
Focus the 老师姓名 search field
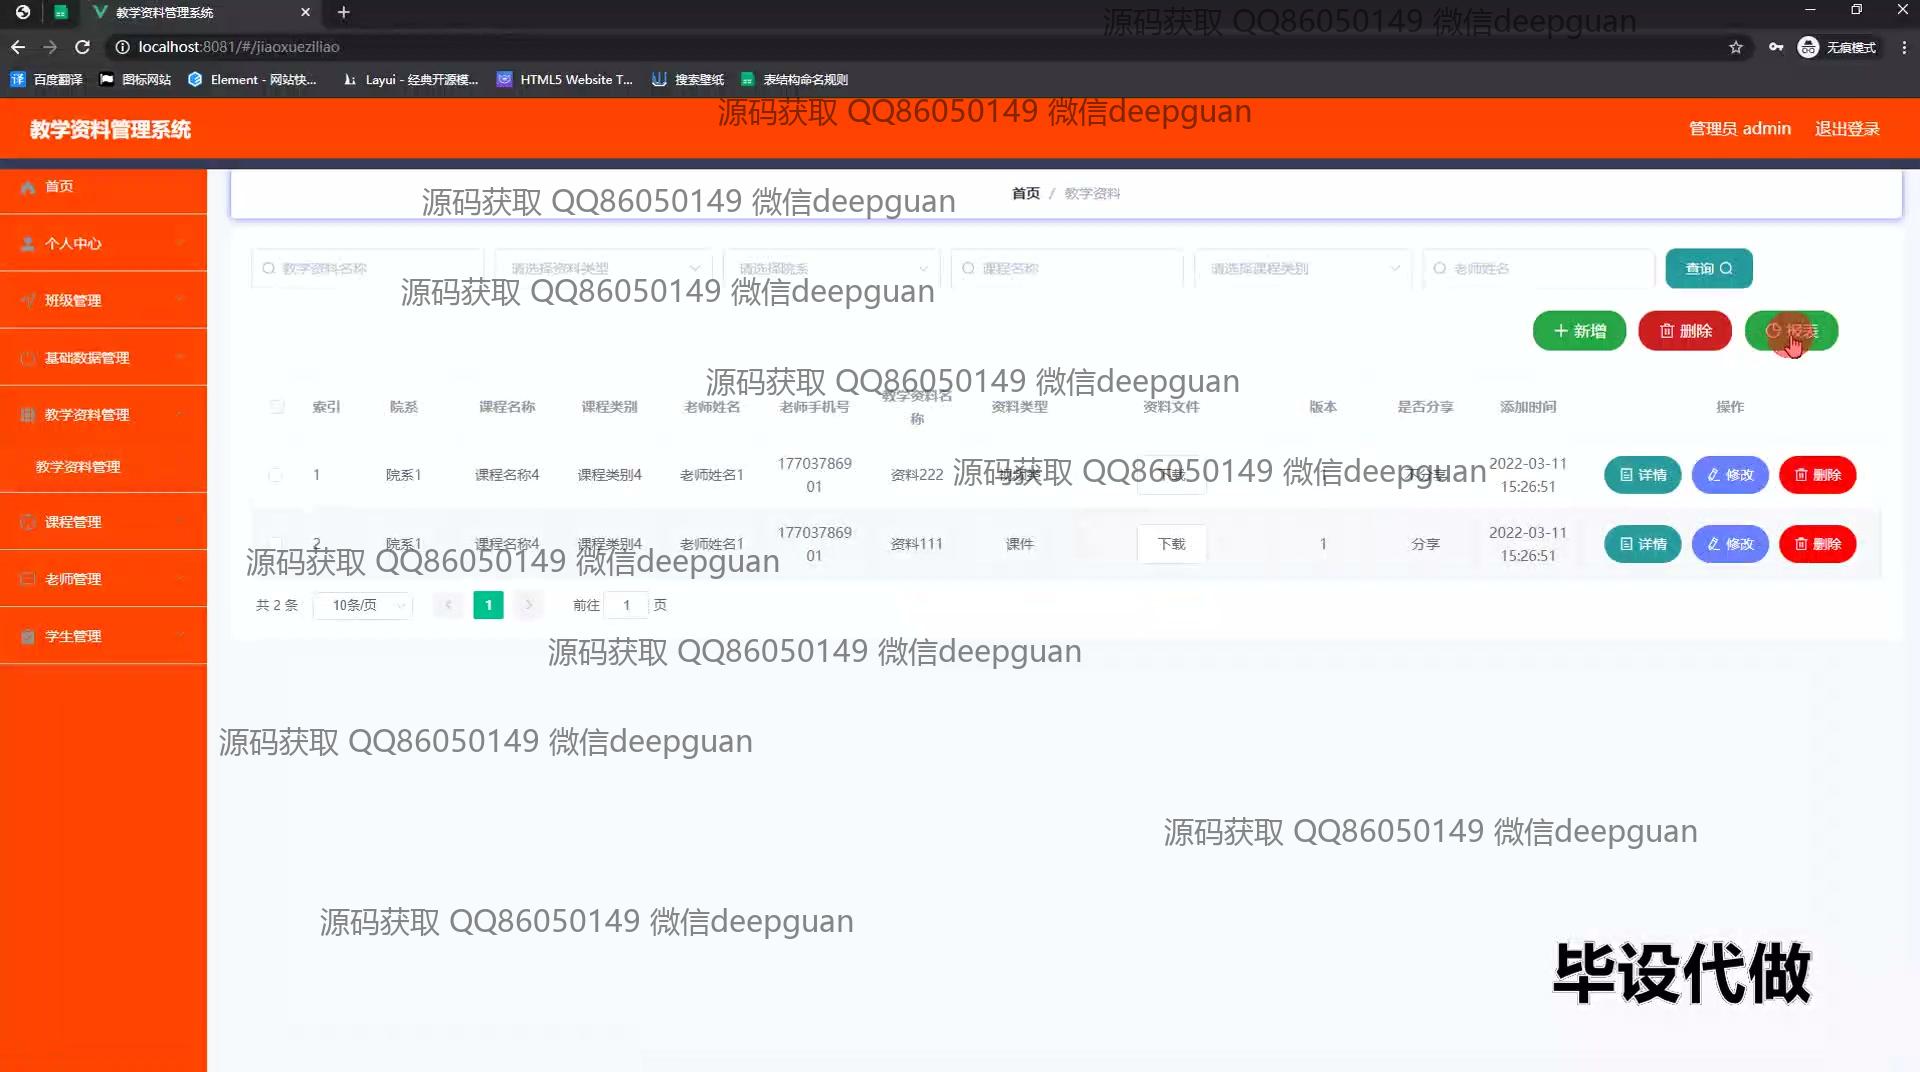[1538, 268]
